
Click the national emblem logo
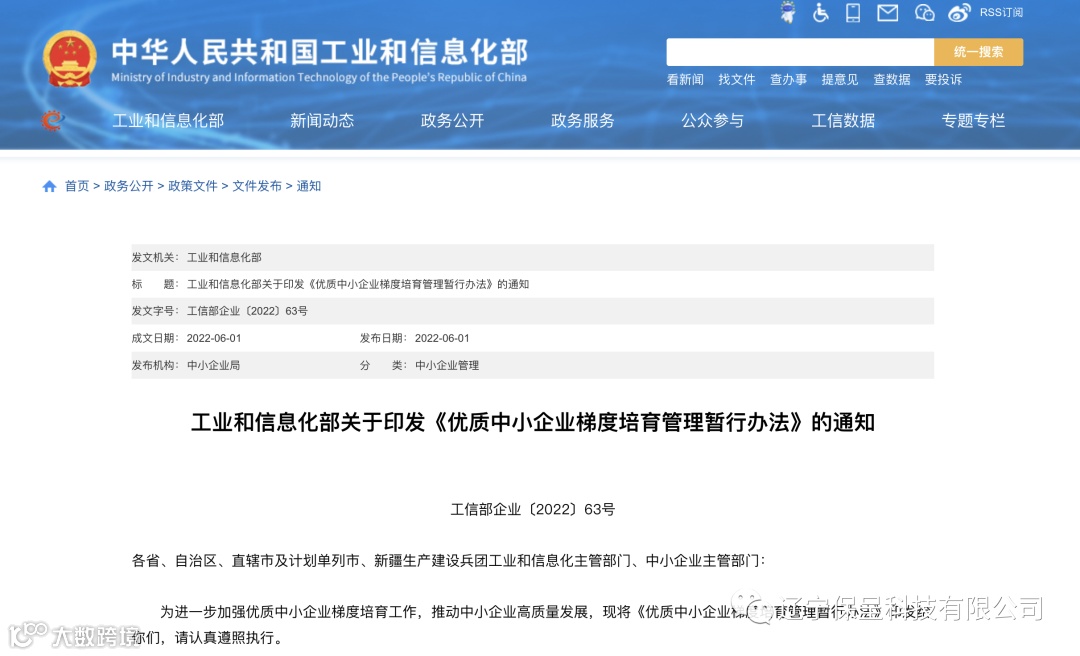[69, 59]
